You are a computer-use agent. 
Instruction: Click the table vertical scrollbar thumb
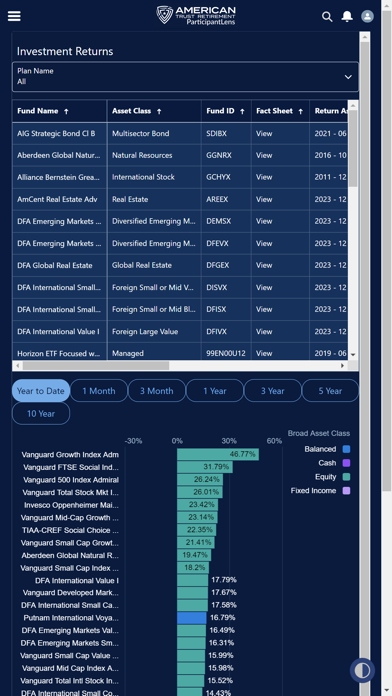tap(353, 148)
